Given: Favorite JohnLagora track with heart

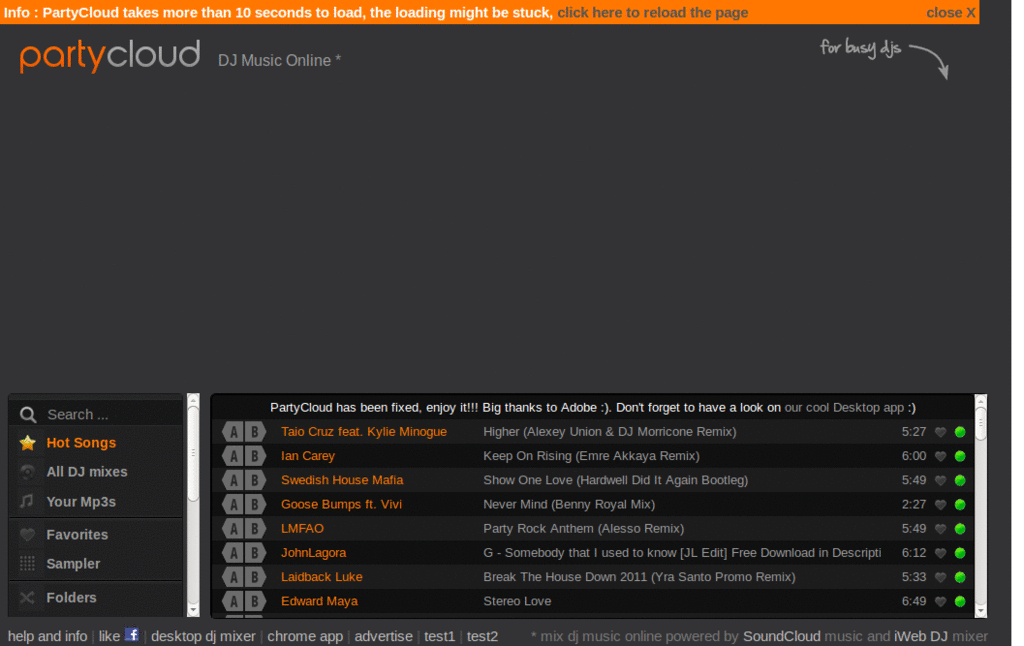Looking at the screenshot, I should 940,553.
